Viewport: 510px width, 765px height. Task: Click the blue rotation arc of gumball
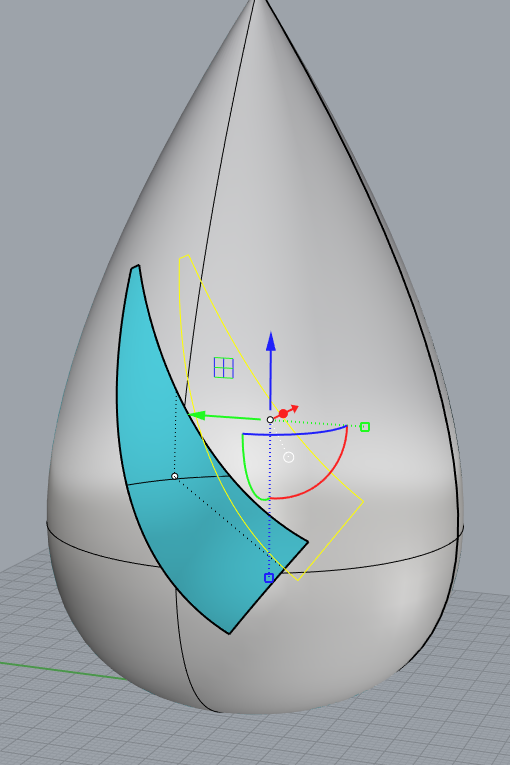295,432
